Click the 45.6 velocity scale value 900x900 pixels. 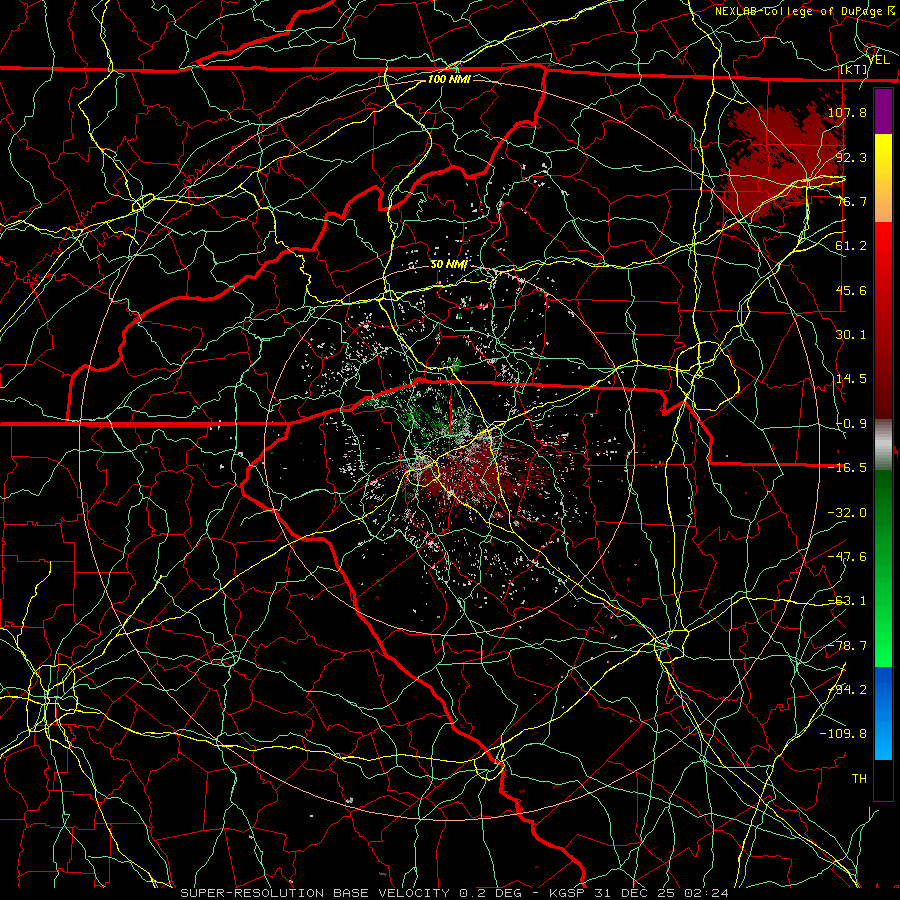[851, 290]
